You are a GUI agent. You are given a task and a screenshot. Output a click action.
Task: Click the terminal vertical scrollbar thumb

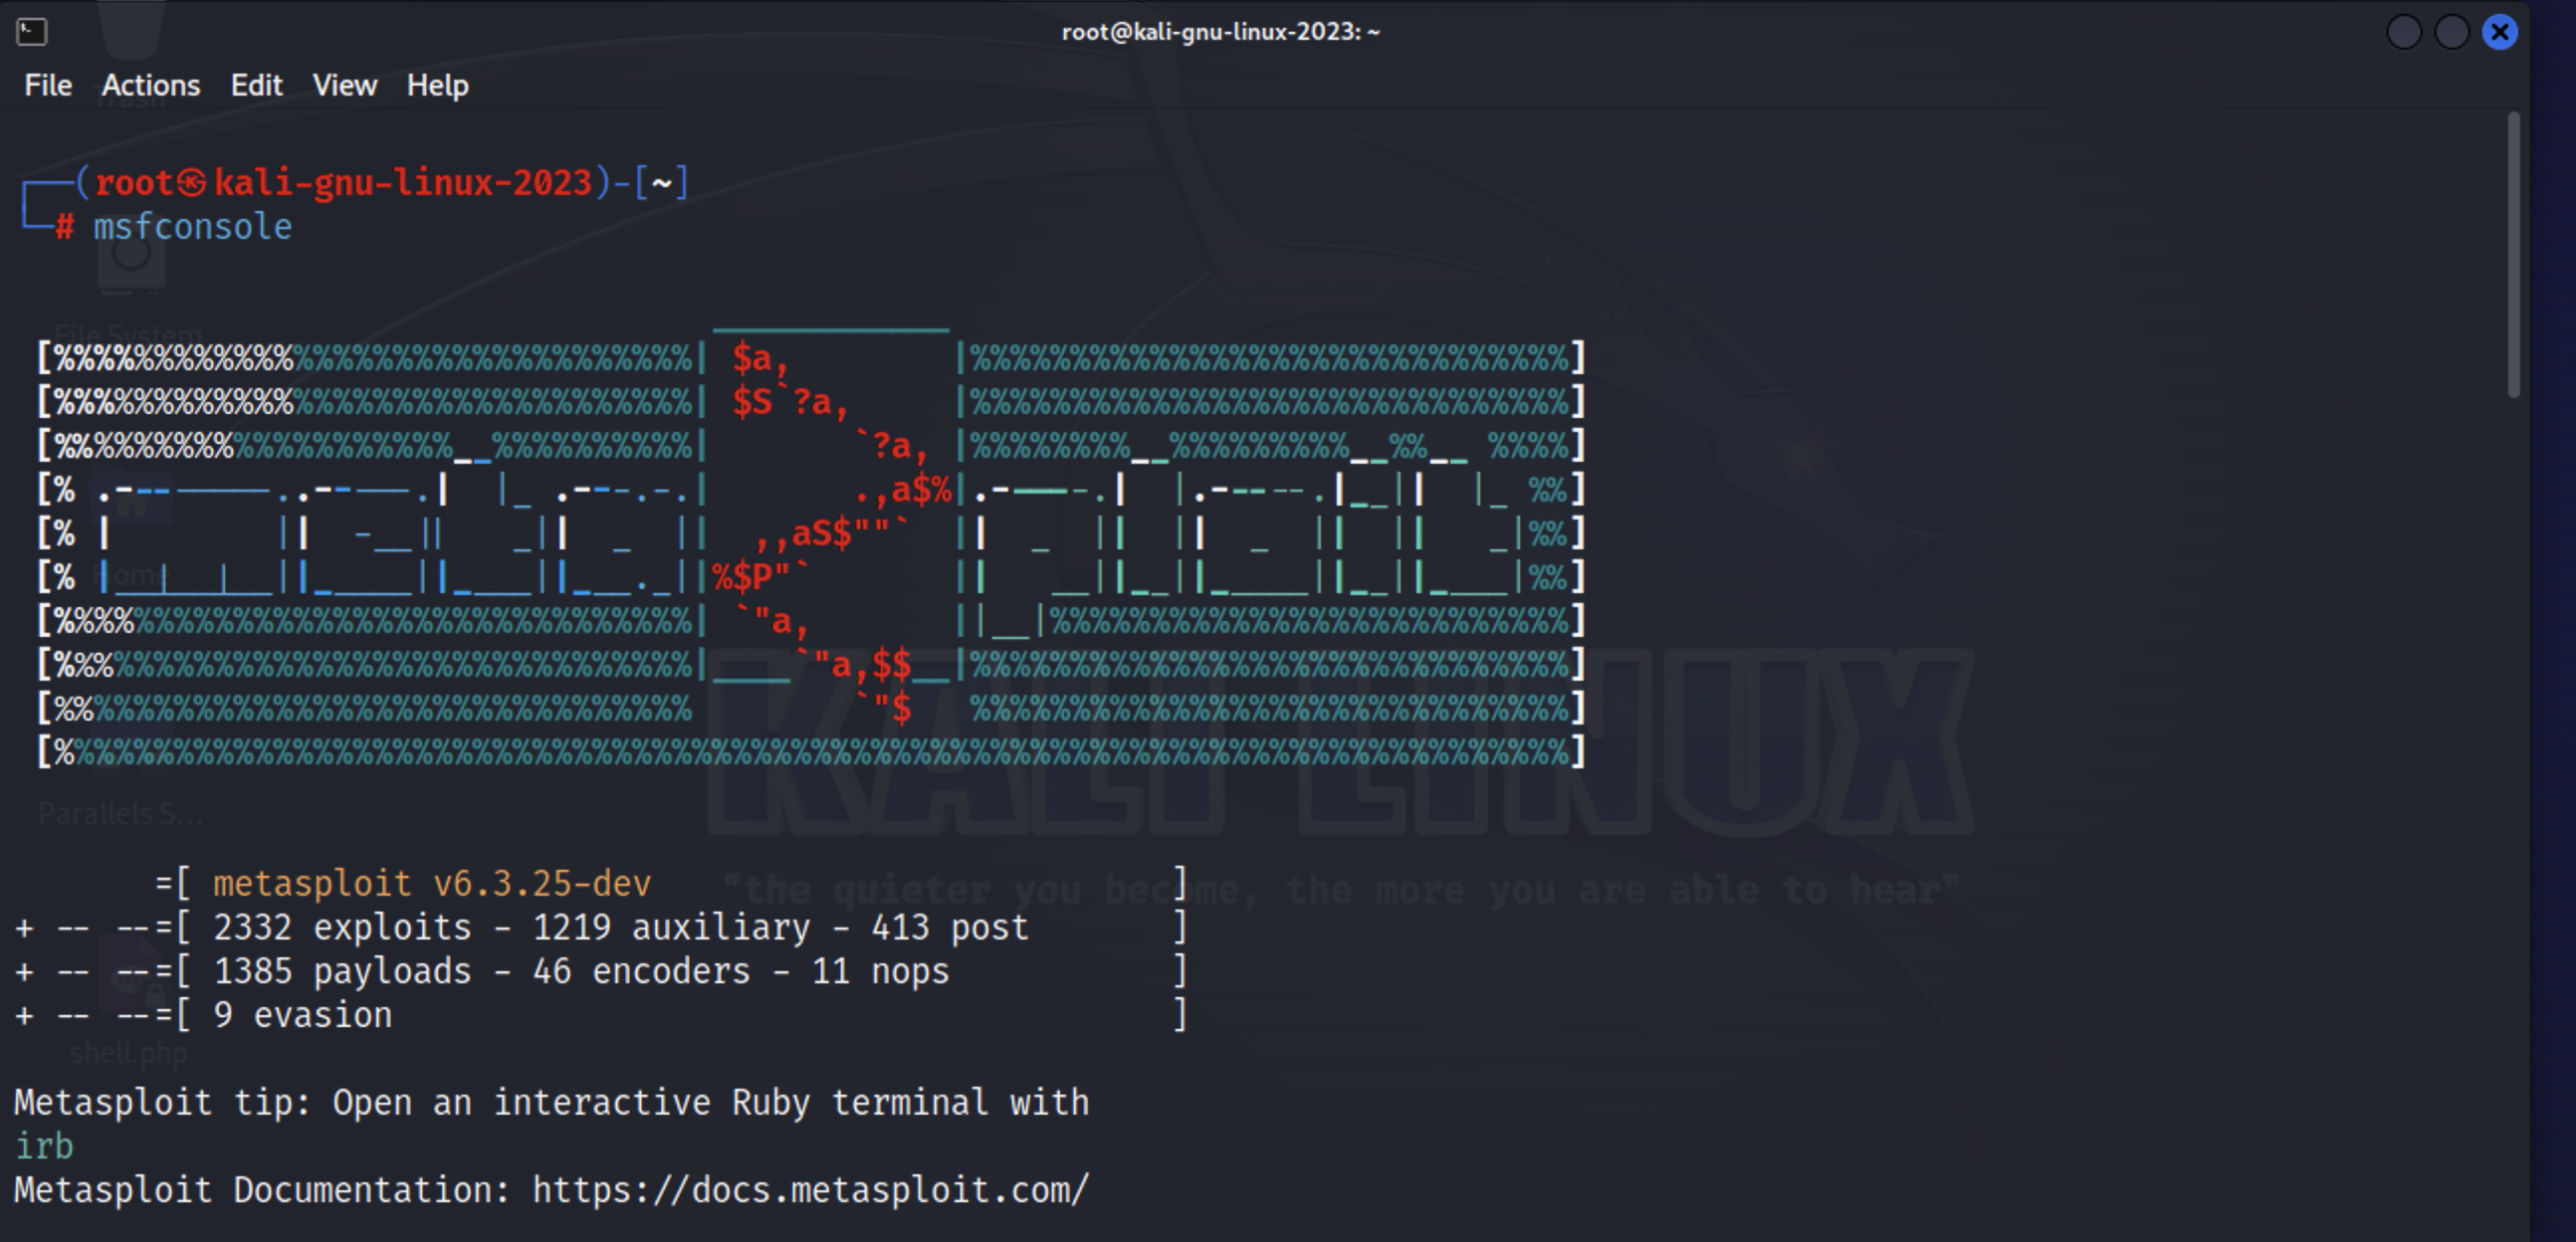2513,255
